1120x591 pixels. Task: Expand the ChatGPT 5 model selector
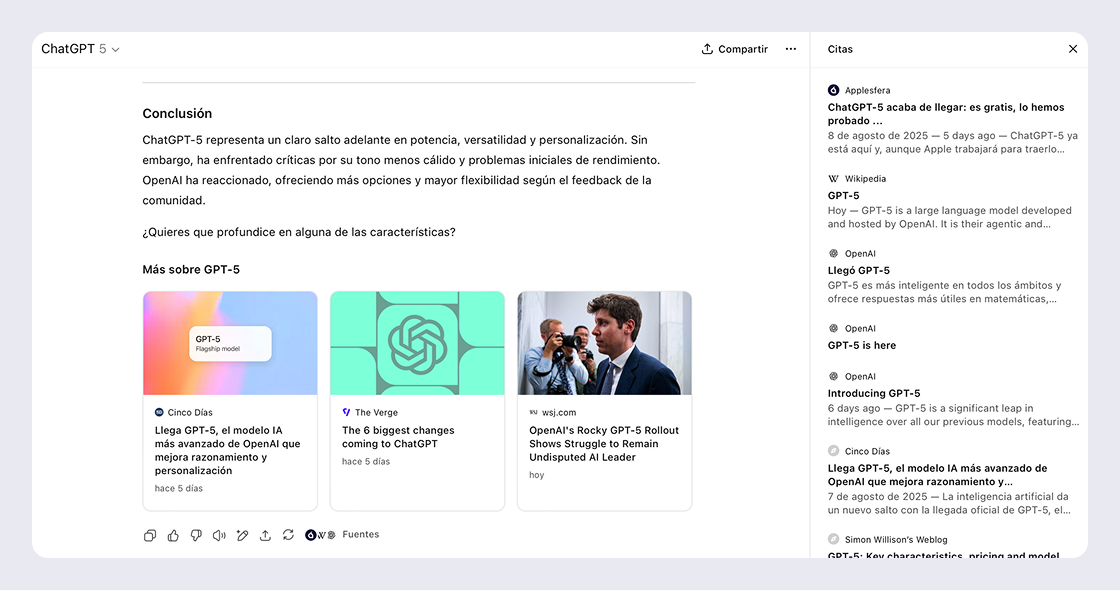coord(80,49)
